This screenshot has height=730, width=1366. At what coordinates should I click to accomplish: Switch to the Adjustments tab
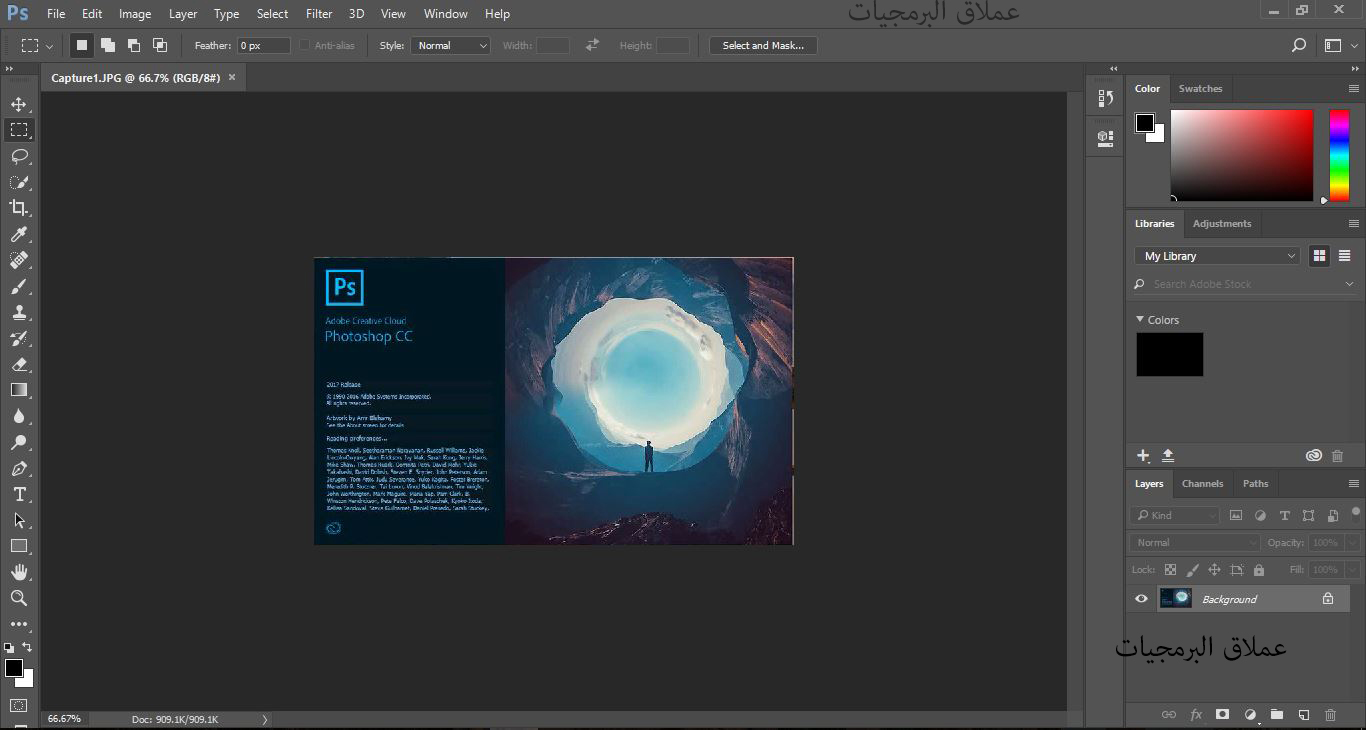point(1222,224)
